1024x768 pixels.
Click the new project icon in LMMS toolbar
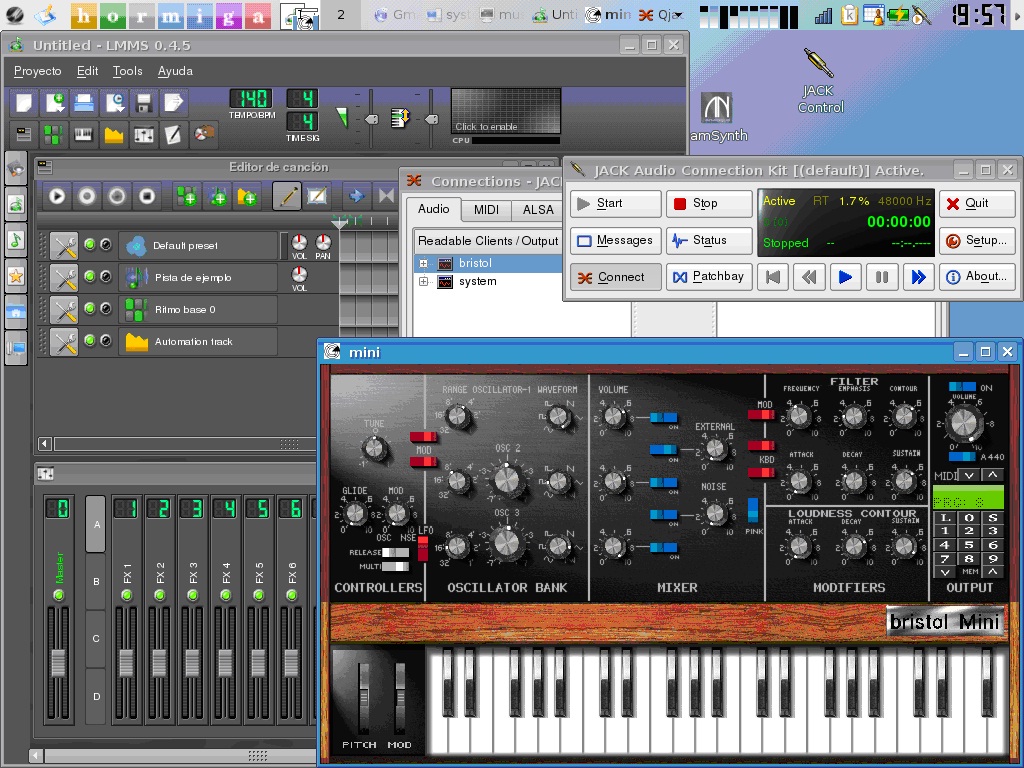(x=24, y=103)
